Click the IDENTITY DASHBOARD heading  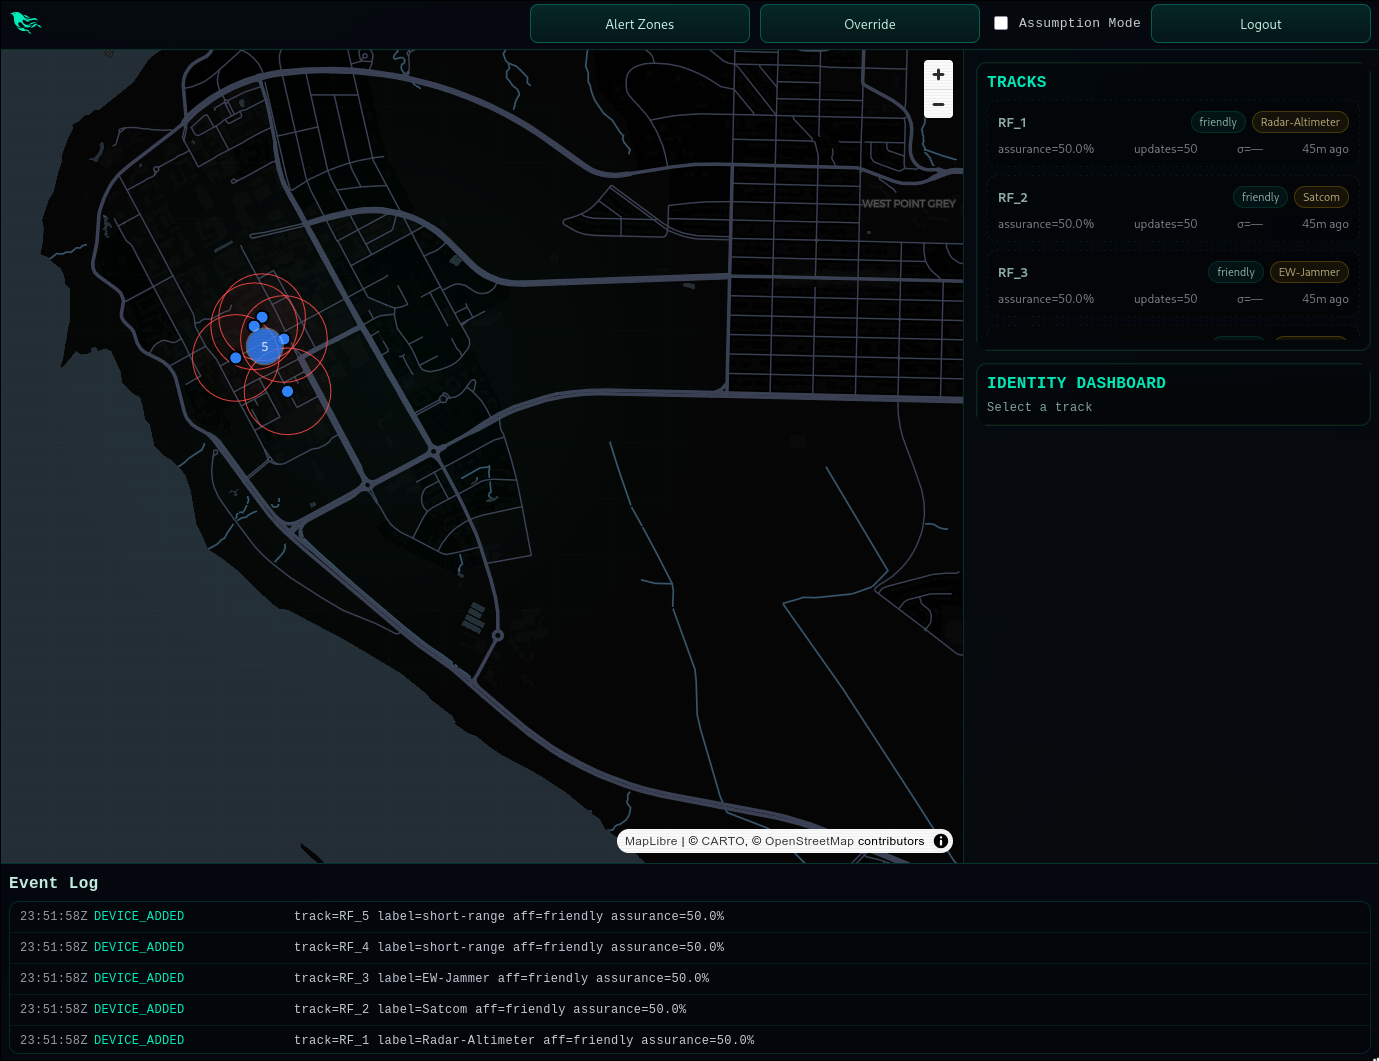1076,383
